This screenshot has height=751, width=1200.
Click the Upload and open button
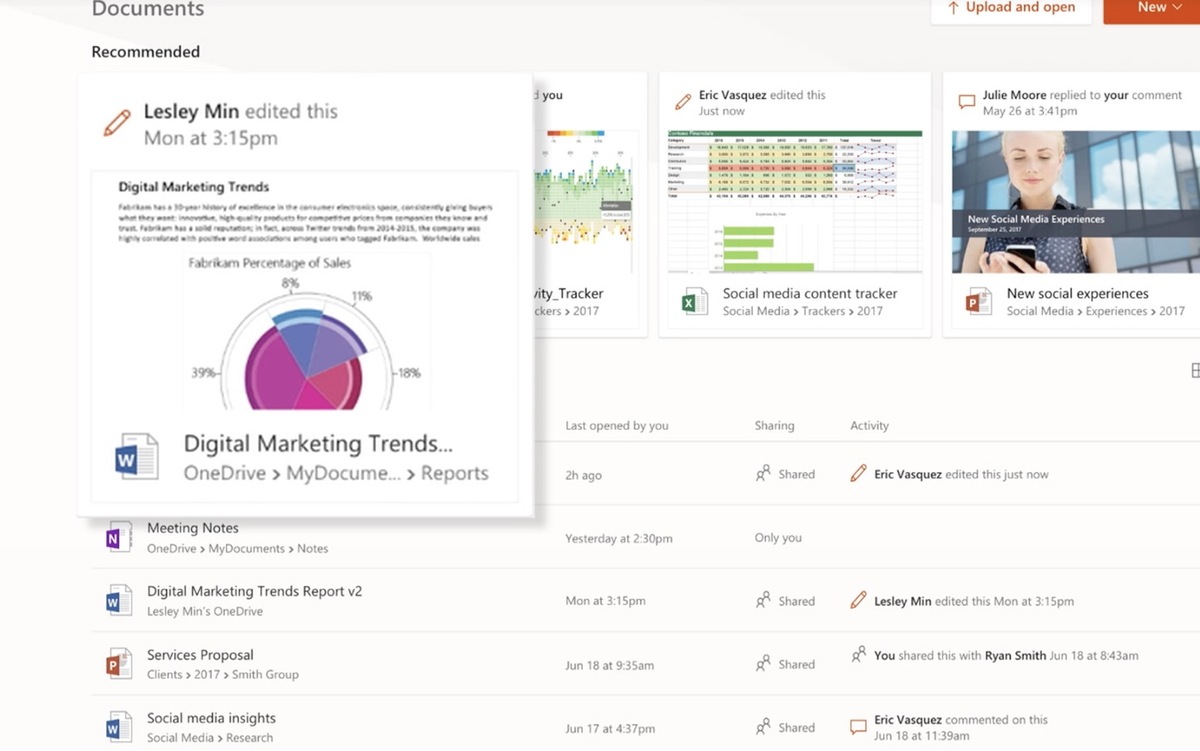[1011, 8]
